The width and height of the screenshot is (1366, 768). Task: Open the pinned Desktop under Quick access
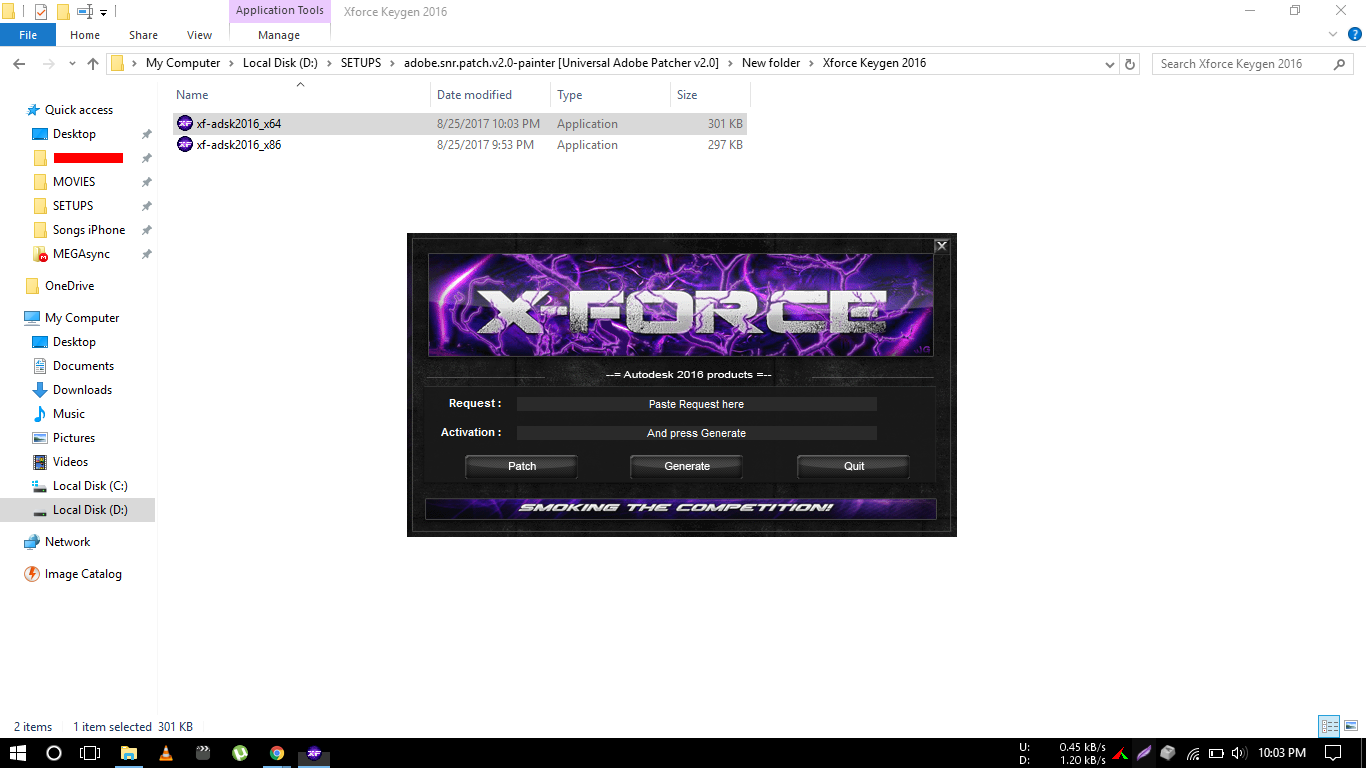[x=74, y=134]
